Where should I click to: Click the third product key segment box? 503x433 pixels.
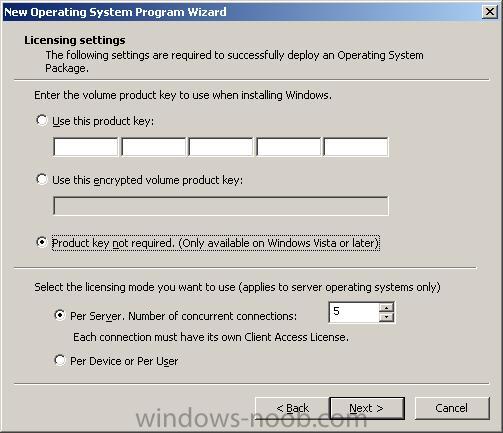pyautogui.click(x=221, y=147)
